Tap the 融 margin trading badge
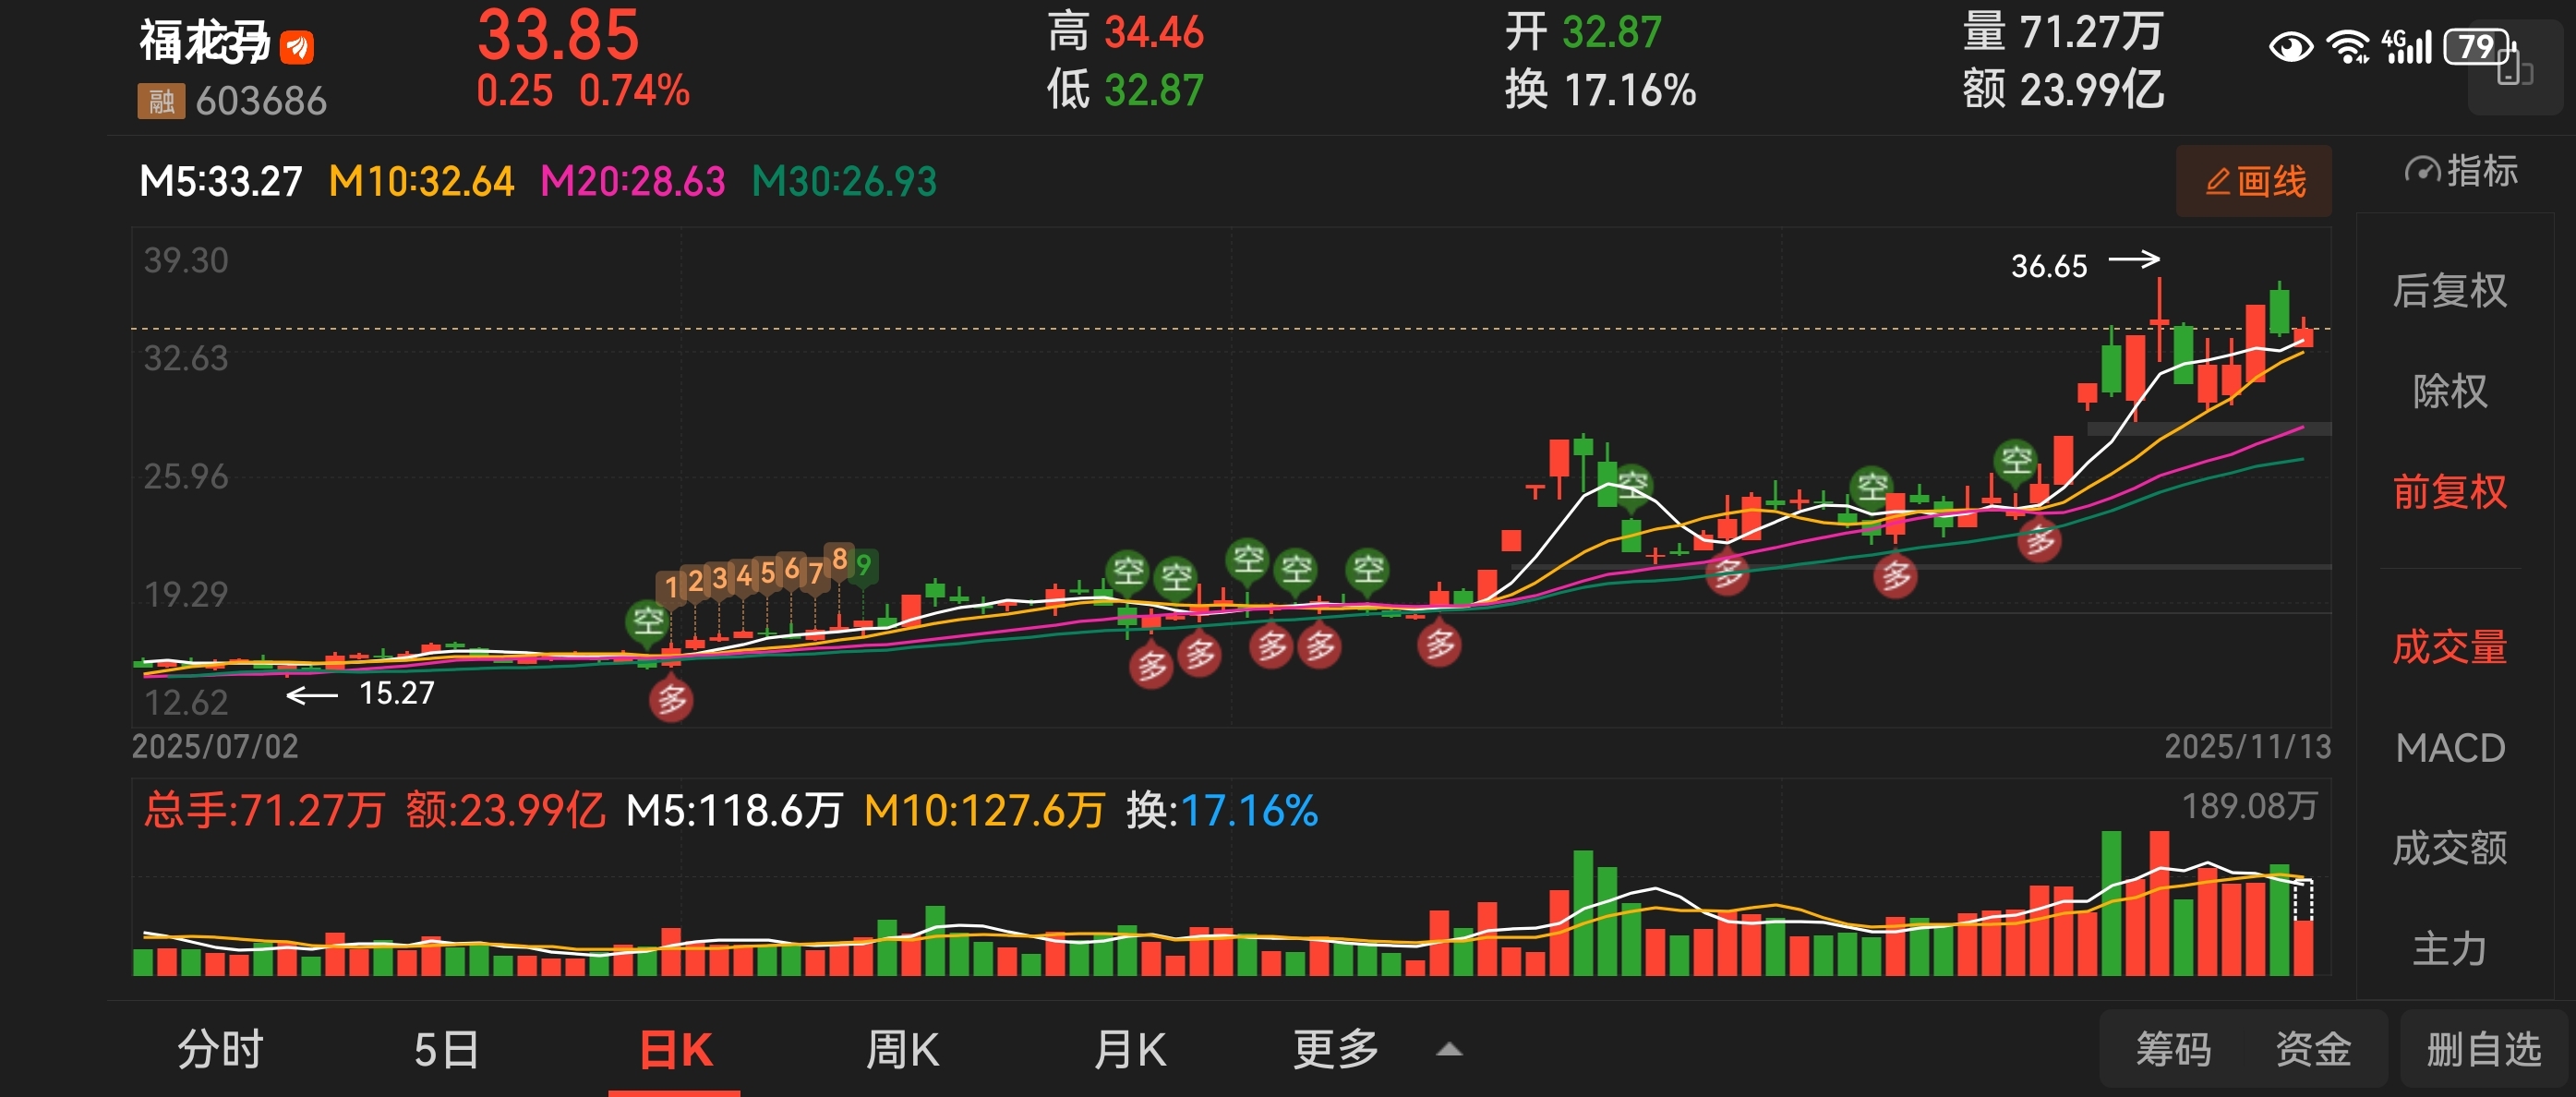The image size is (2576, 1097). coord(161,101)
